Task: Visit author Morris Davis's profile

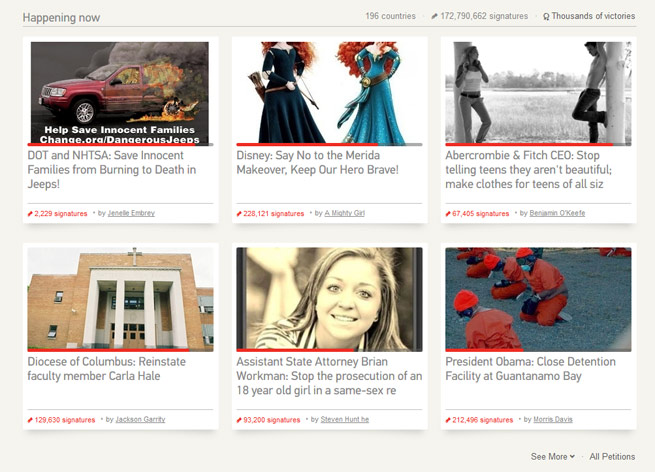Action: point(553,419)
